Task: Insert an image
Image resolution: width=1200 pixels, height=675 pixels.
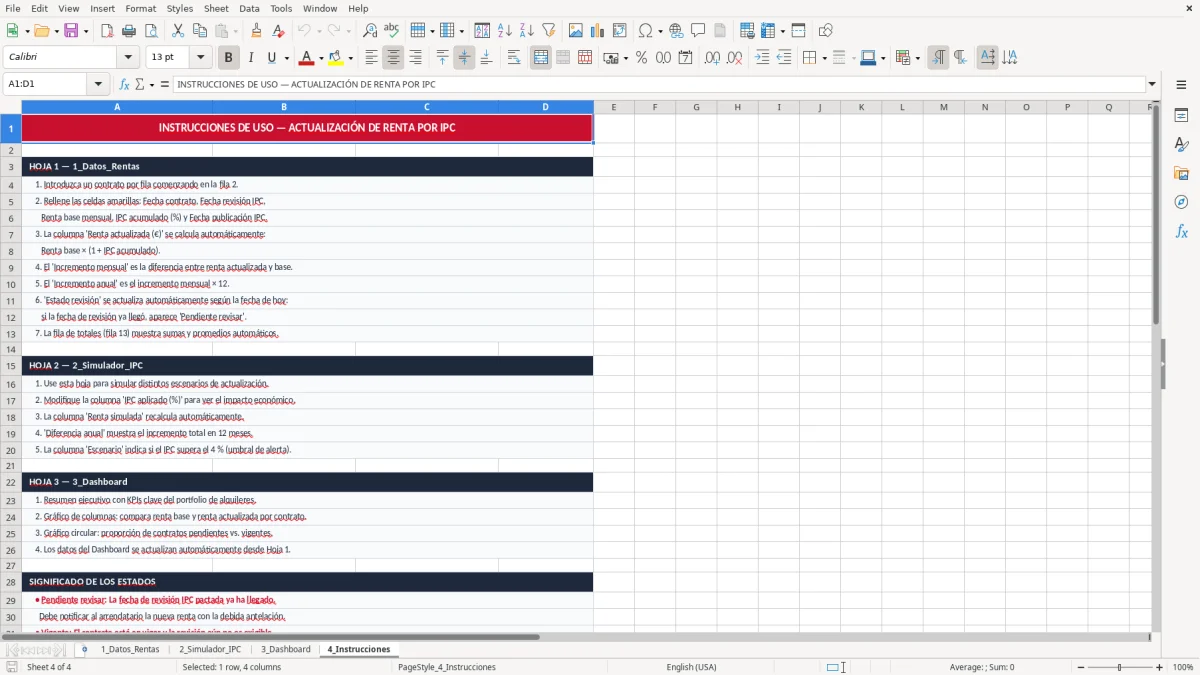Action: pyautogui.click(x=576, y=31)
